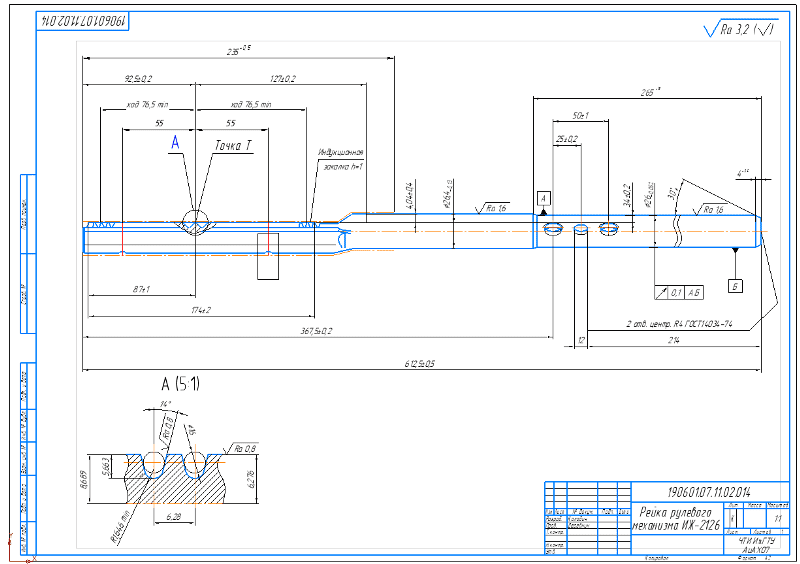
Task: Click the 'ЧТИ ИжГТУ' organization text
Action: pyautogui.click(x=757, y=541)
